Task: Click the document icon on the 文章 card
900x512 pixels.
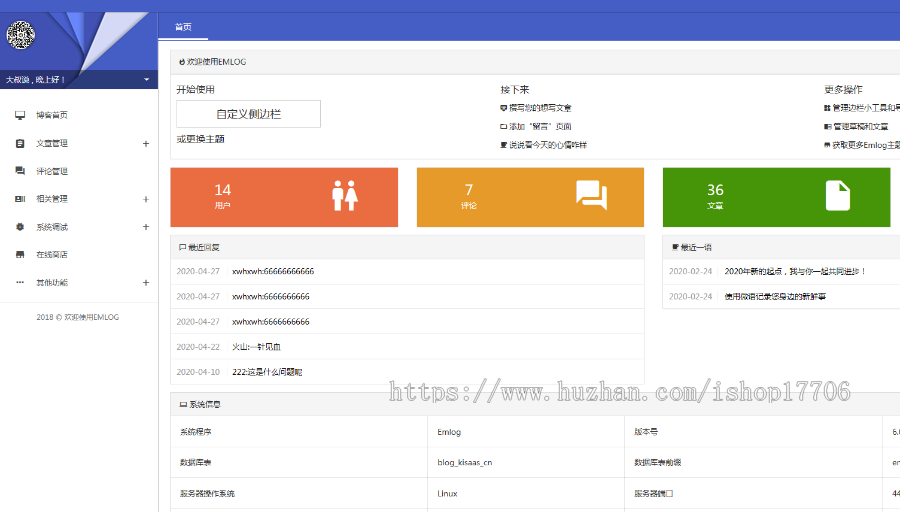Action: tap(838, 196)
